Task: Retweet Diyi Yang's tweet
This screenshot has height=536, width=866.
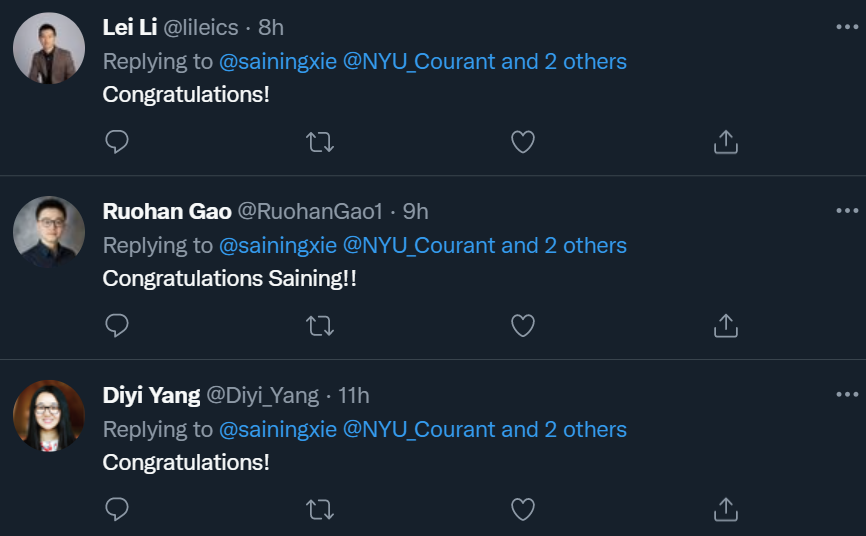Action: click(320, 510)
